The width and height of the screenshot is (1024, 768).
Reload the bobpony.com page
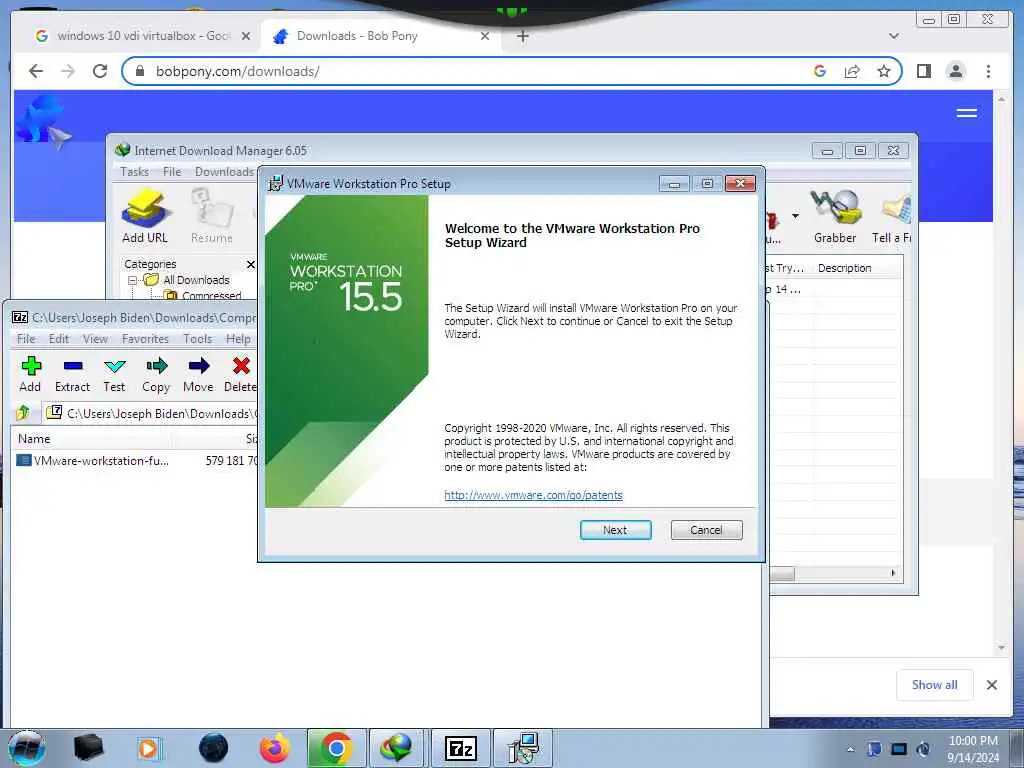[x=100, y=71]
